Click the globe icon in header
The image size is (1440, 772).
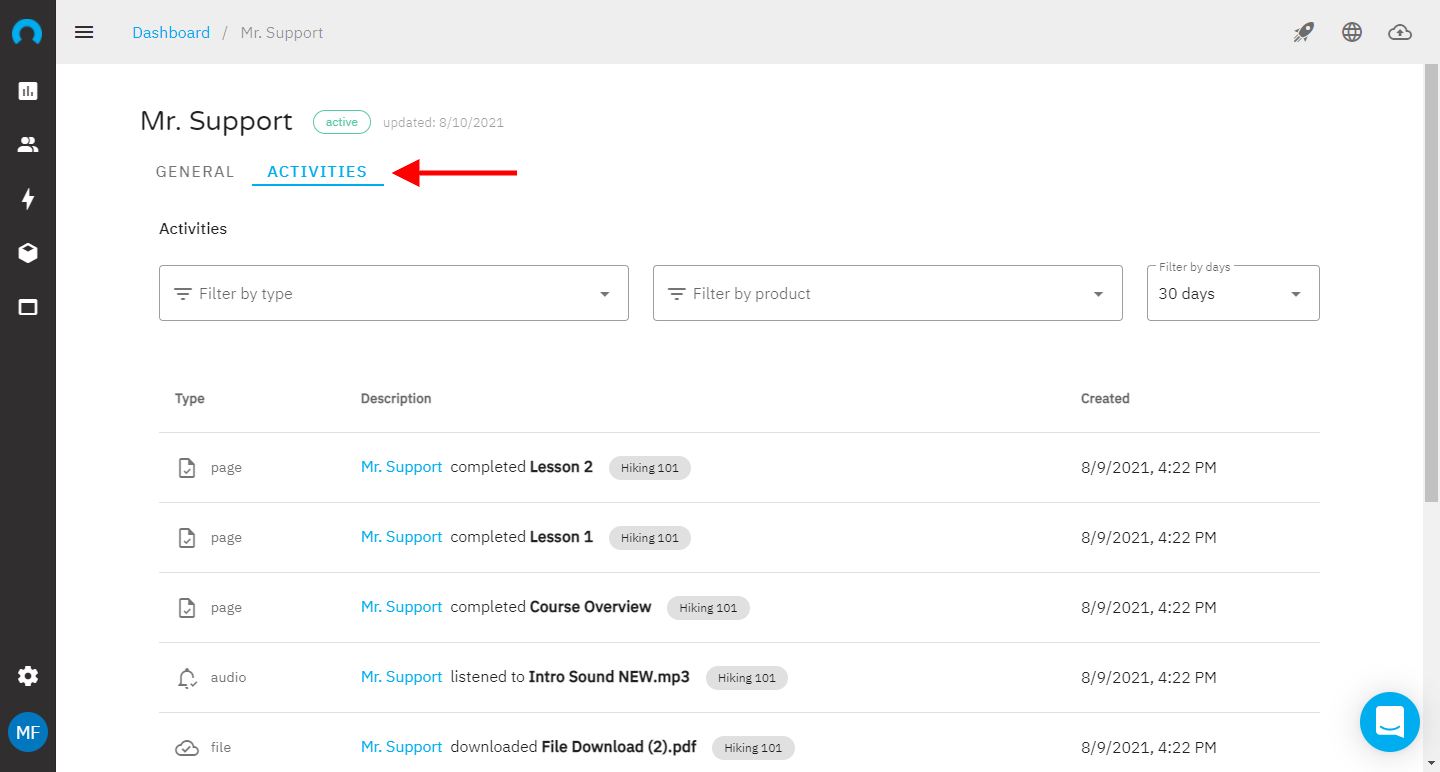click(1352, 32)
